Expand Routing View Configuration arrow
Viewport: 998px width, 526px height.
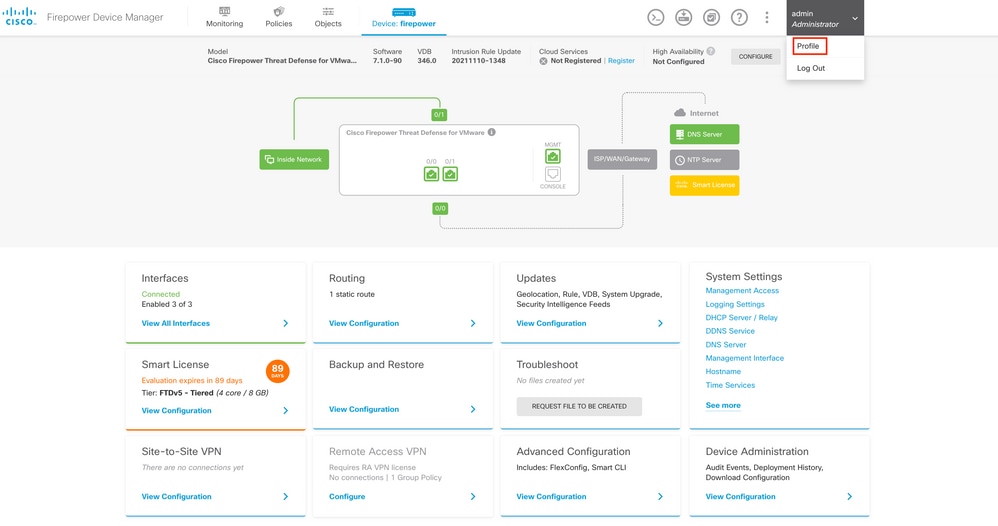point(473,324)
